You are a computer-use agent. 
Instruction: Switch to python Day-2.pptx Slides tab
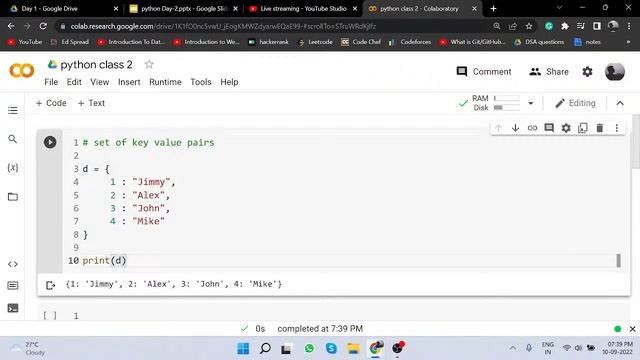point(183,8)
